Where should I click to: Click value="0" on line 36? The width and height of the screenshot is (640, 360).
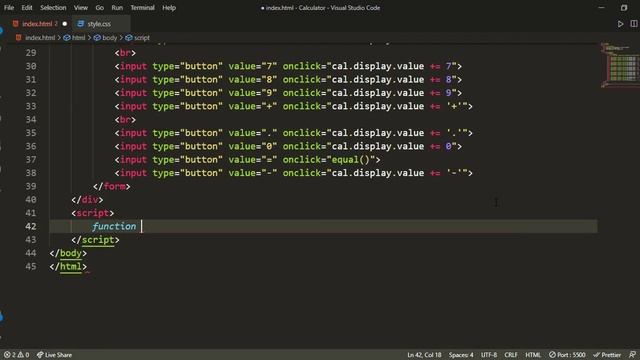click(x=253, y=146)
